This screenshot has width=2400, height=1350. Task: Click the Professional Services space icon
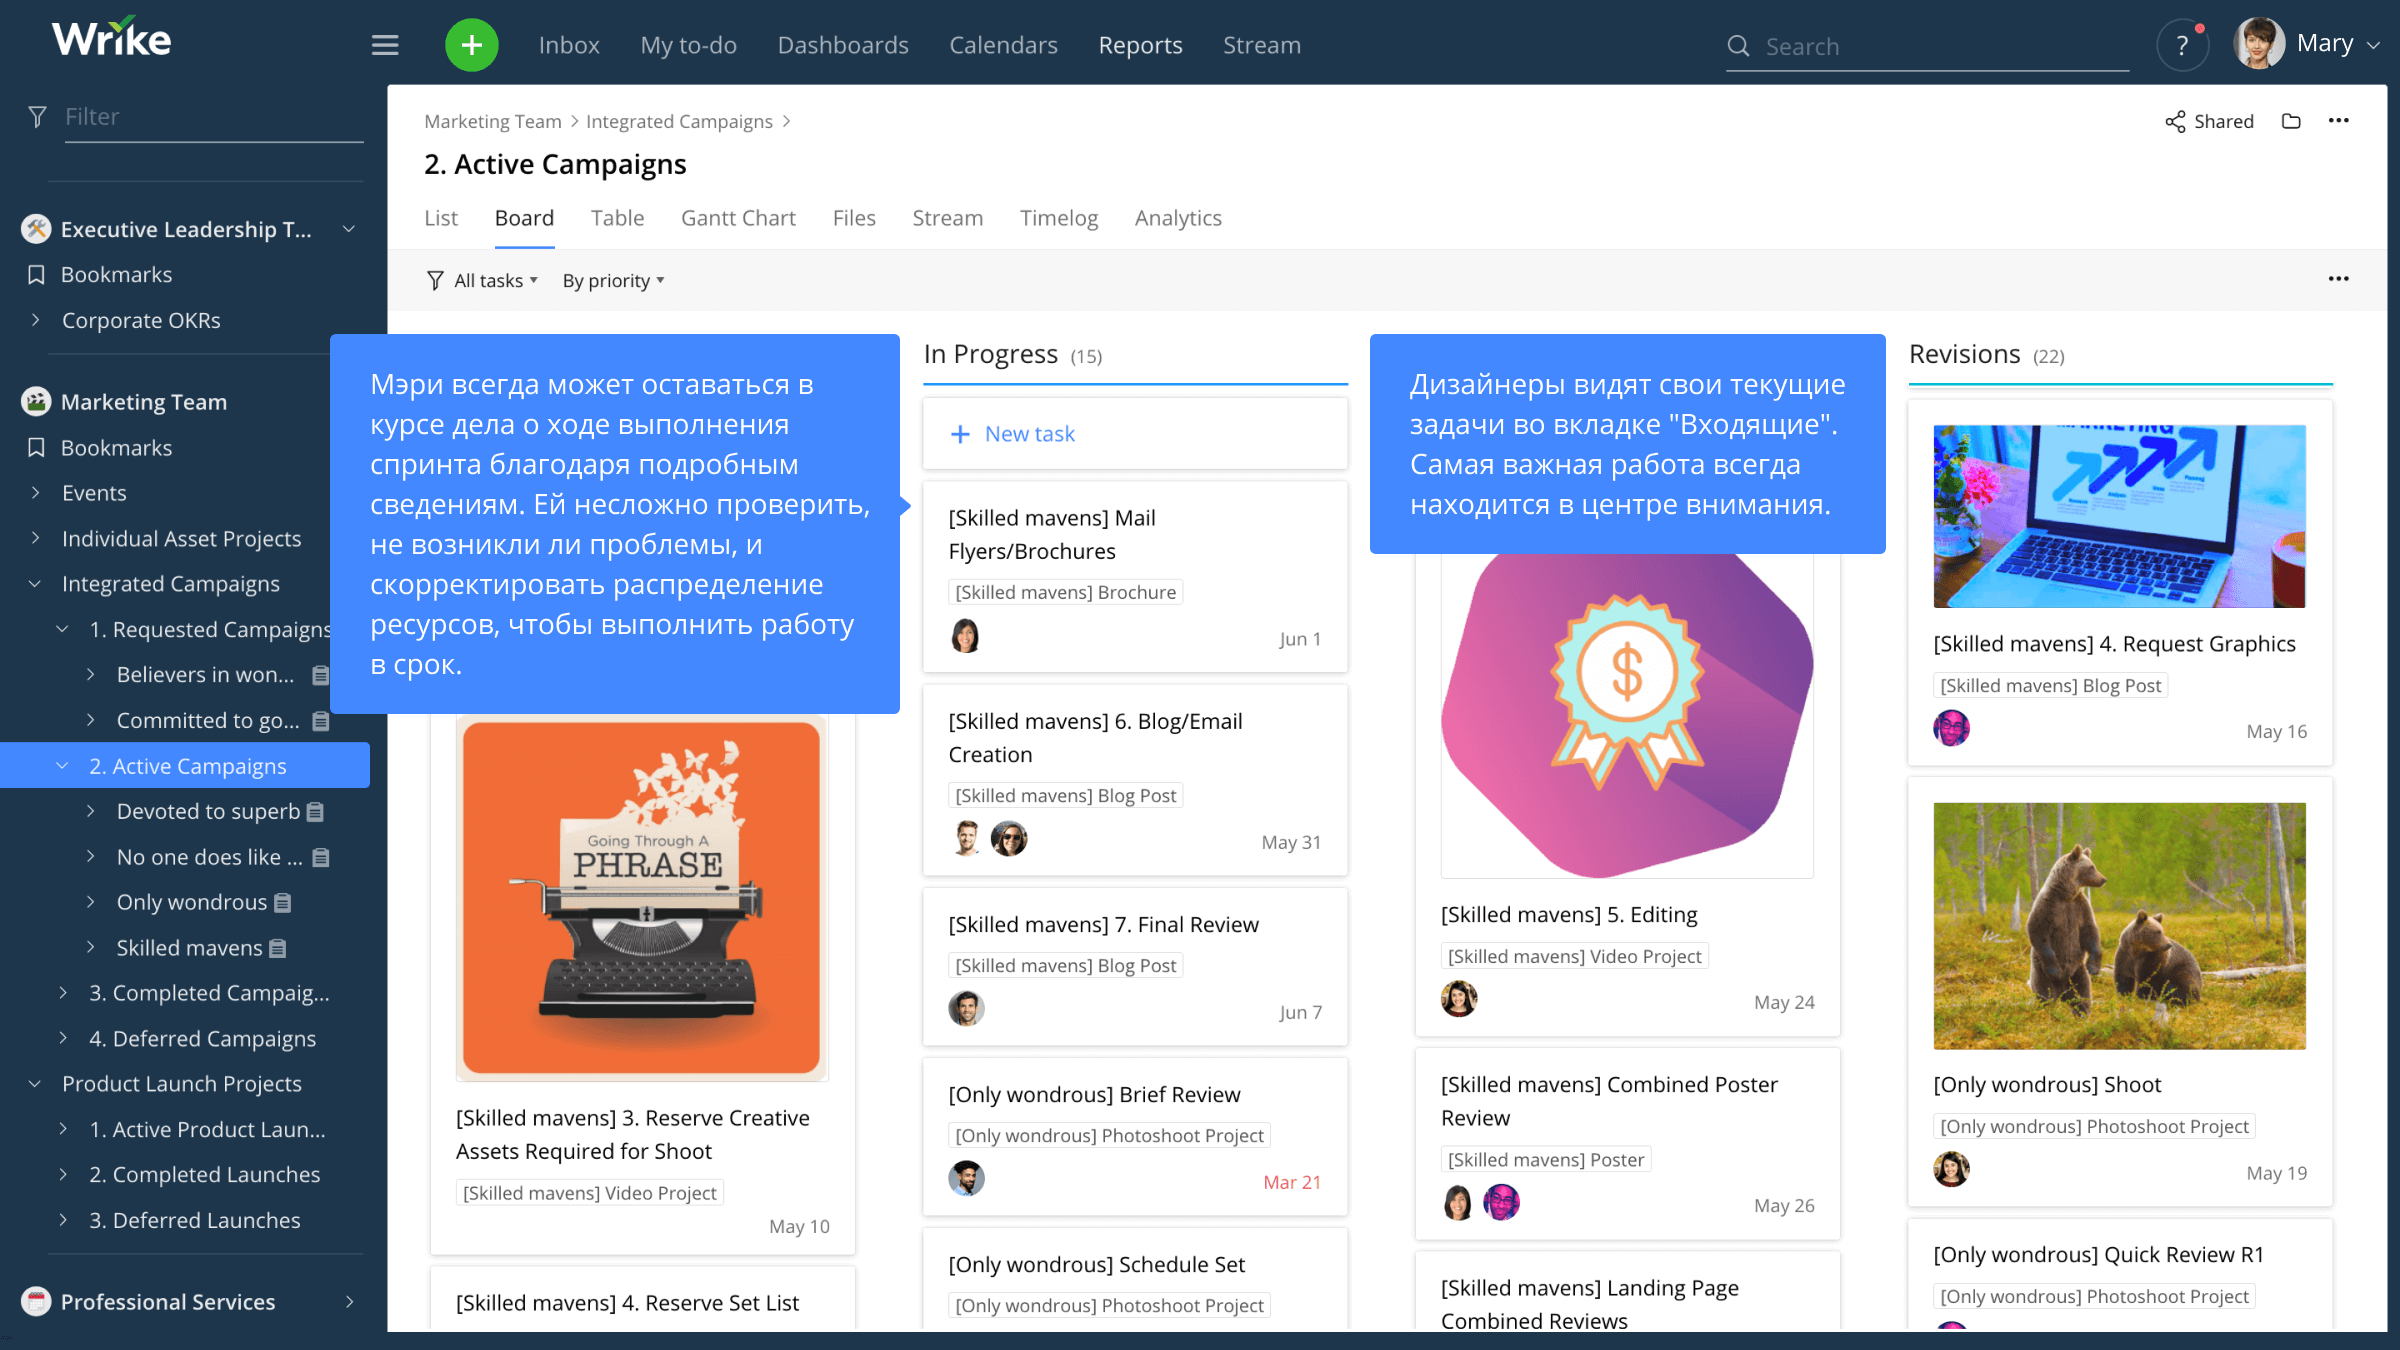(36, 1301)
